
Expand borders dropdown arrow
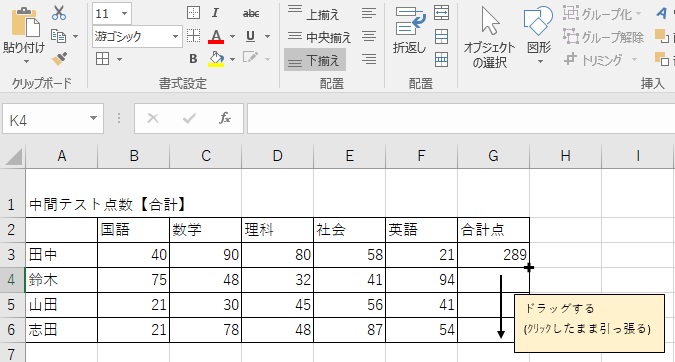click(119, 59)
